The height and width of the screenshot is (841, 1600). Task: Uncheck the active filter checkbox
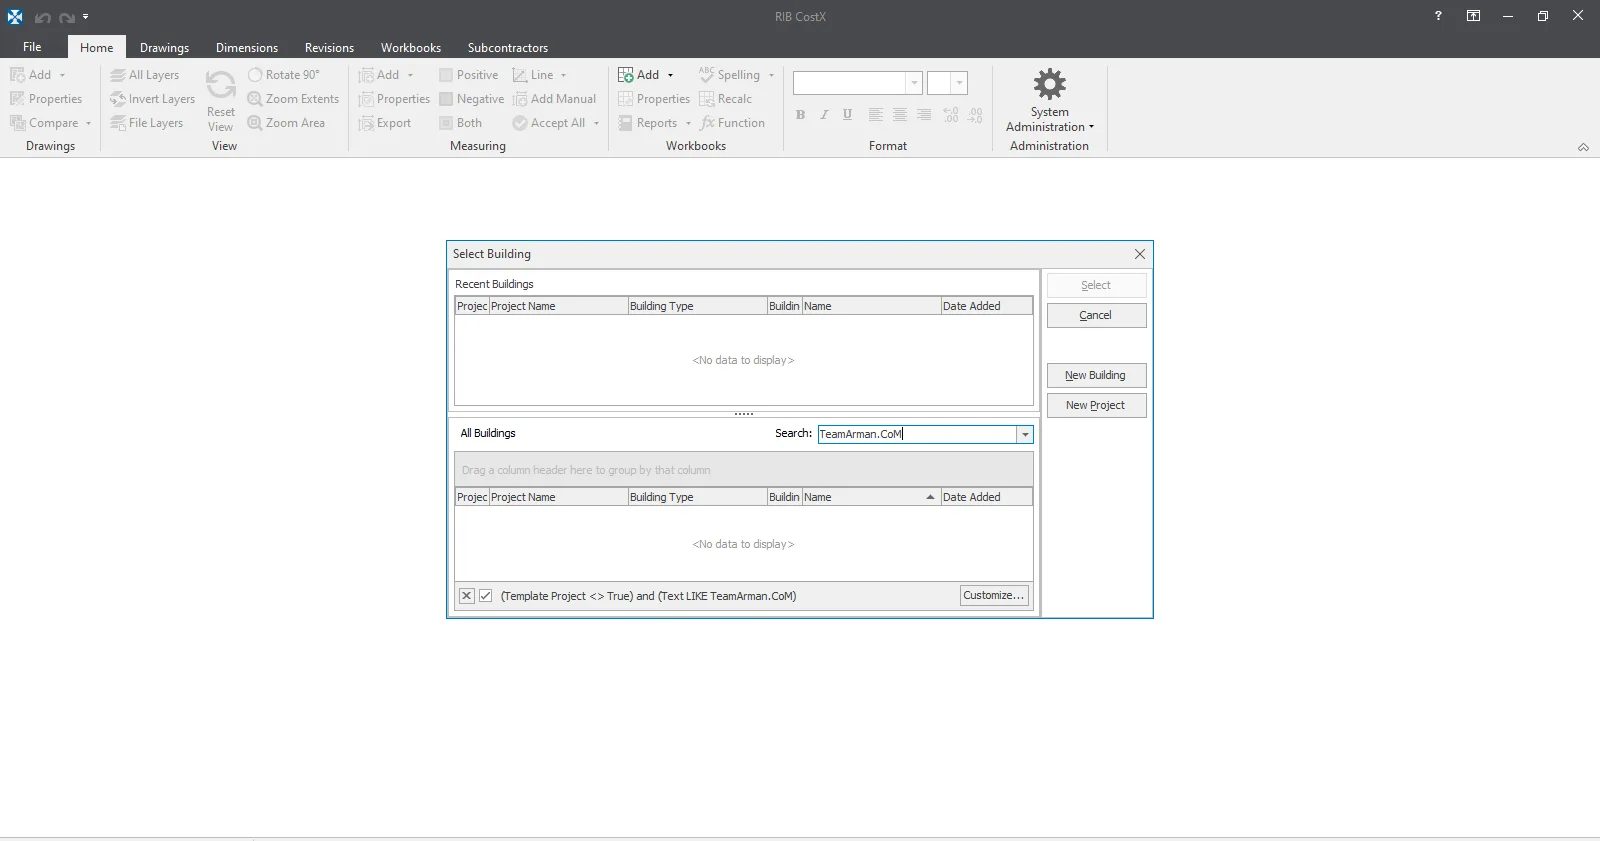[486, 596]
